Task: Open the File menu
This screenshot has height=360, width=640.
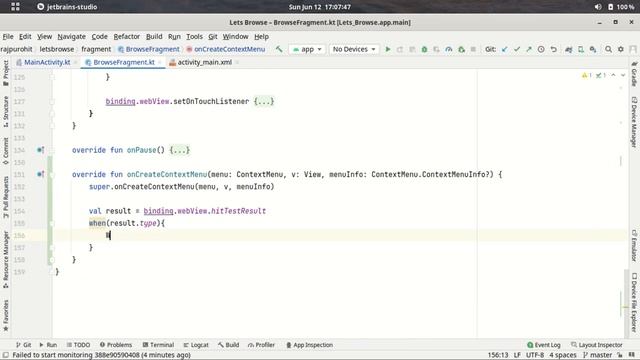Action: click(x=8, y=36)
